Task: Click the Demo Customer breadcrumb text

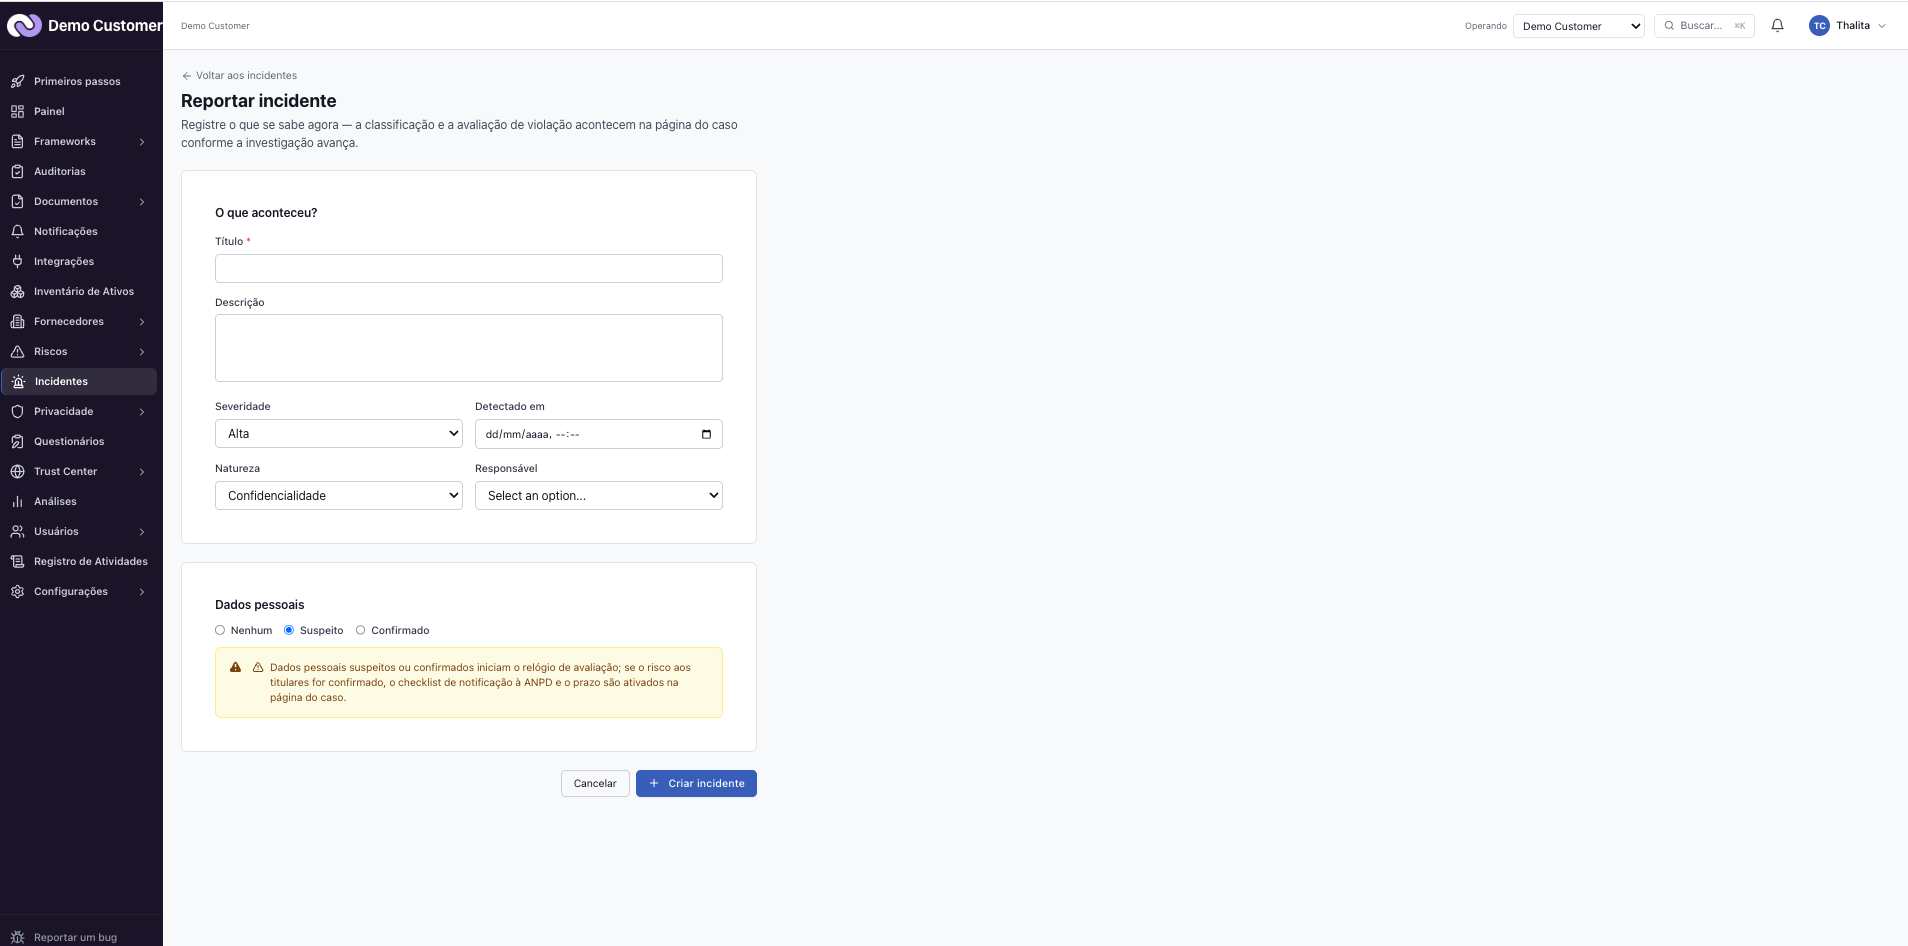Action: [x=215, y=26]
